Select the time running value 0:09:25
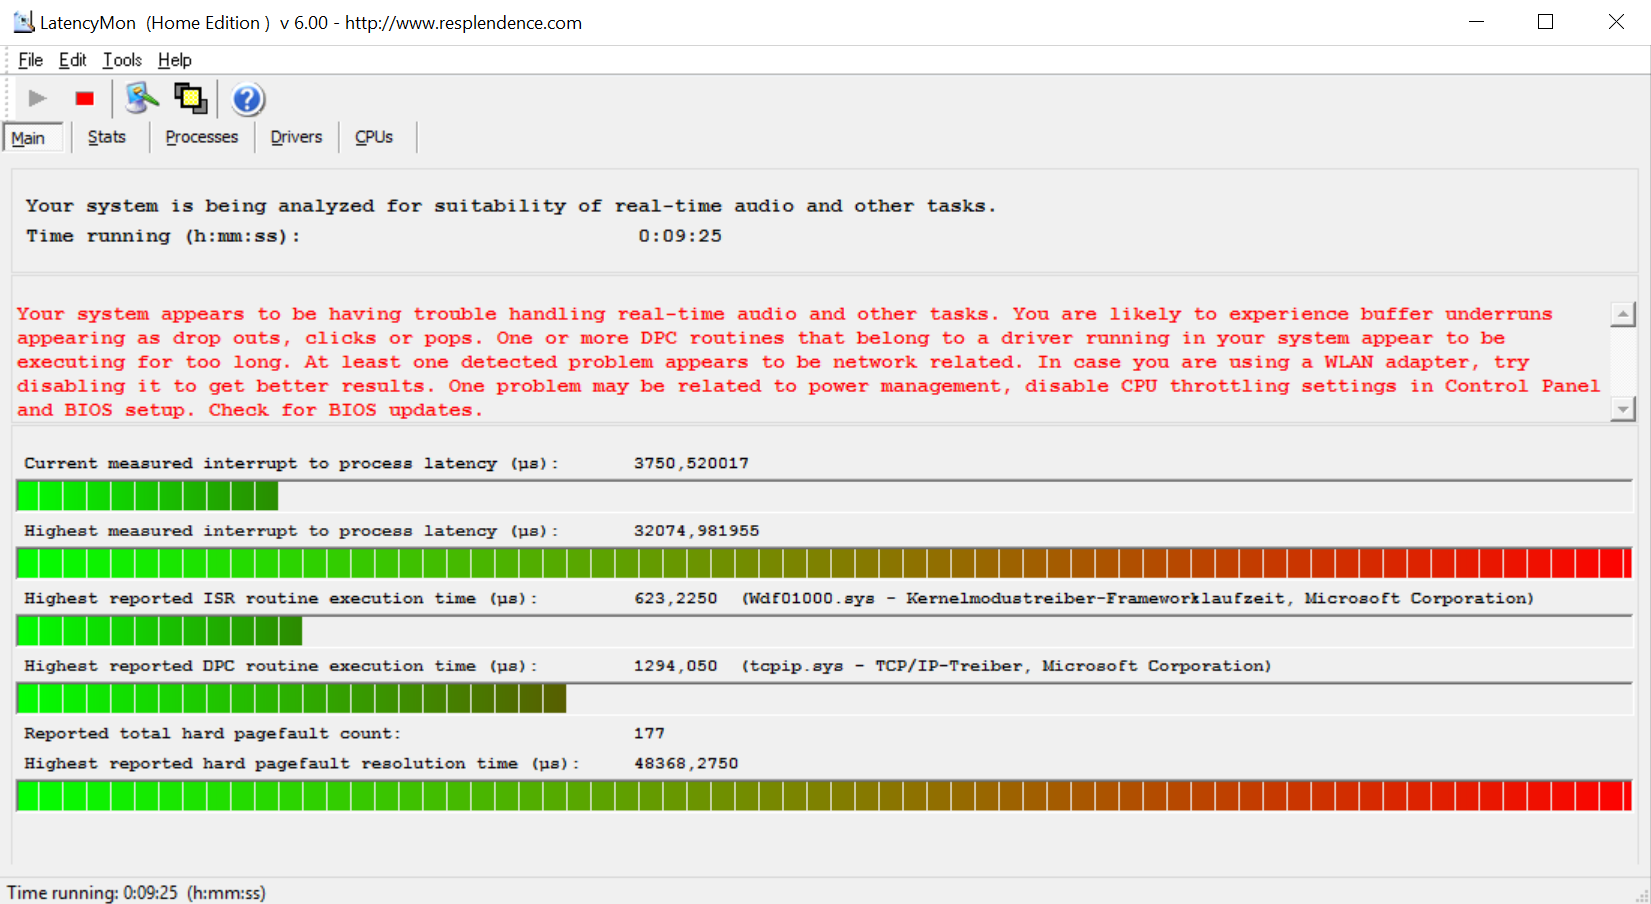 pyautogui.click(x=680, y=236)
